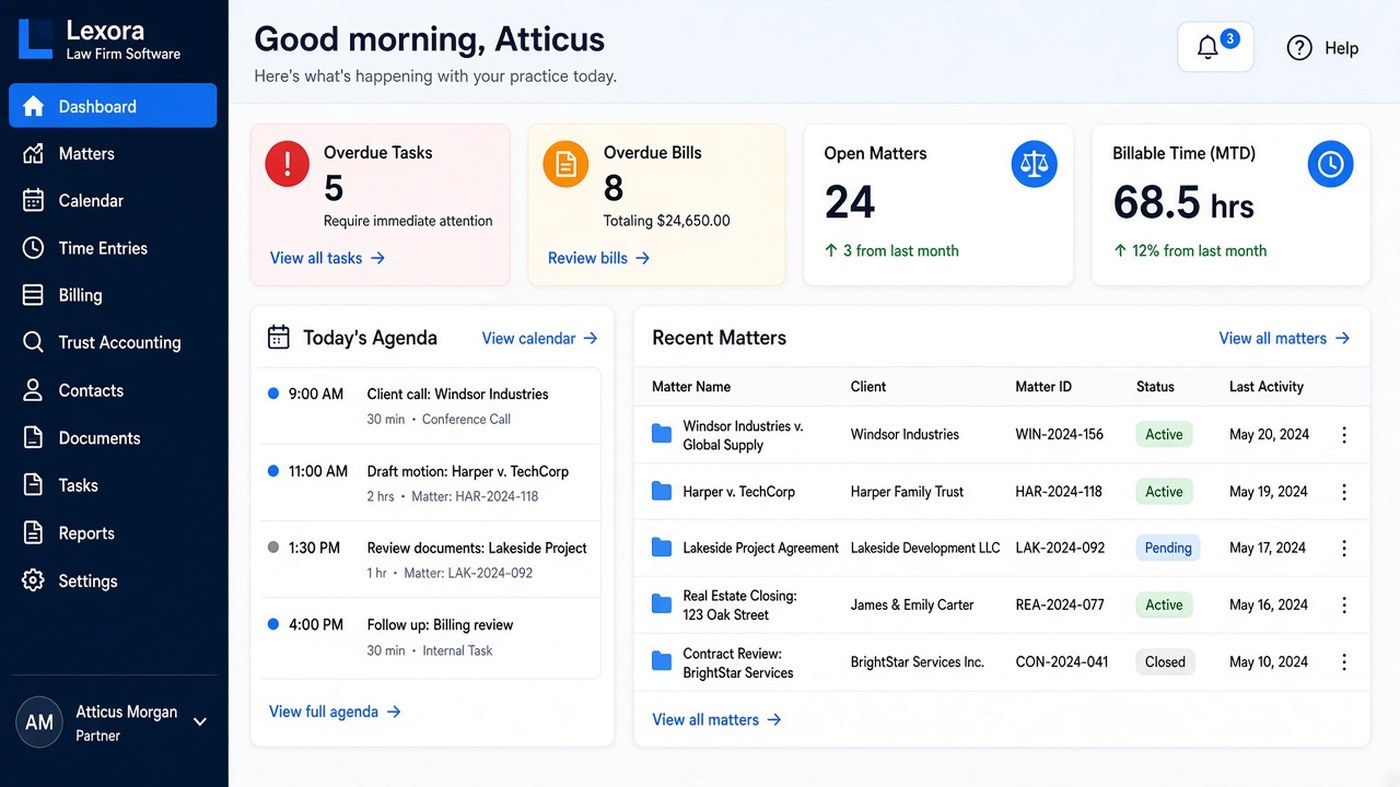Click the Last Activity column header

(1266, 387)
